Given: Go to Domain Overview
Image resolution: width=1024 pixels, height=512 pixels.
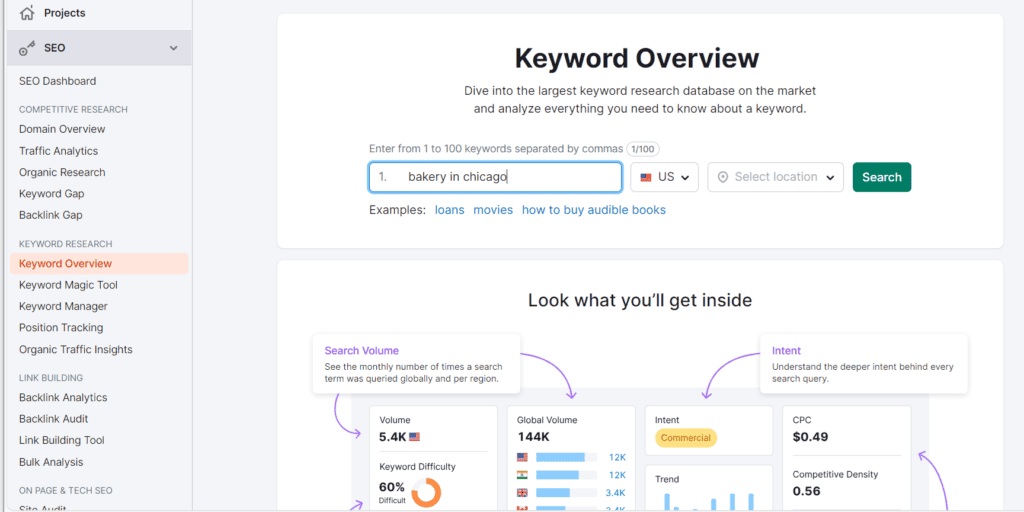Looking at the screenshot, I should click(x=62, y=129).
